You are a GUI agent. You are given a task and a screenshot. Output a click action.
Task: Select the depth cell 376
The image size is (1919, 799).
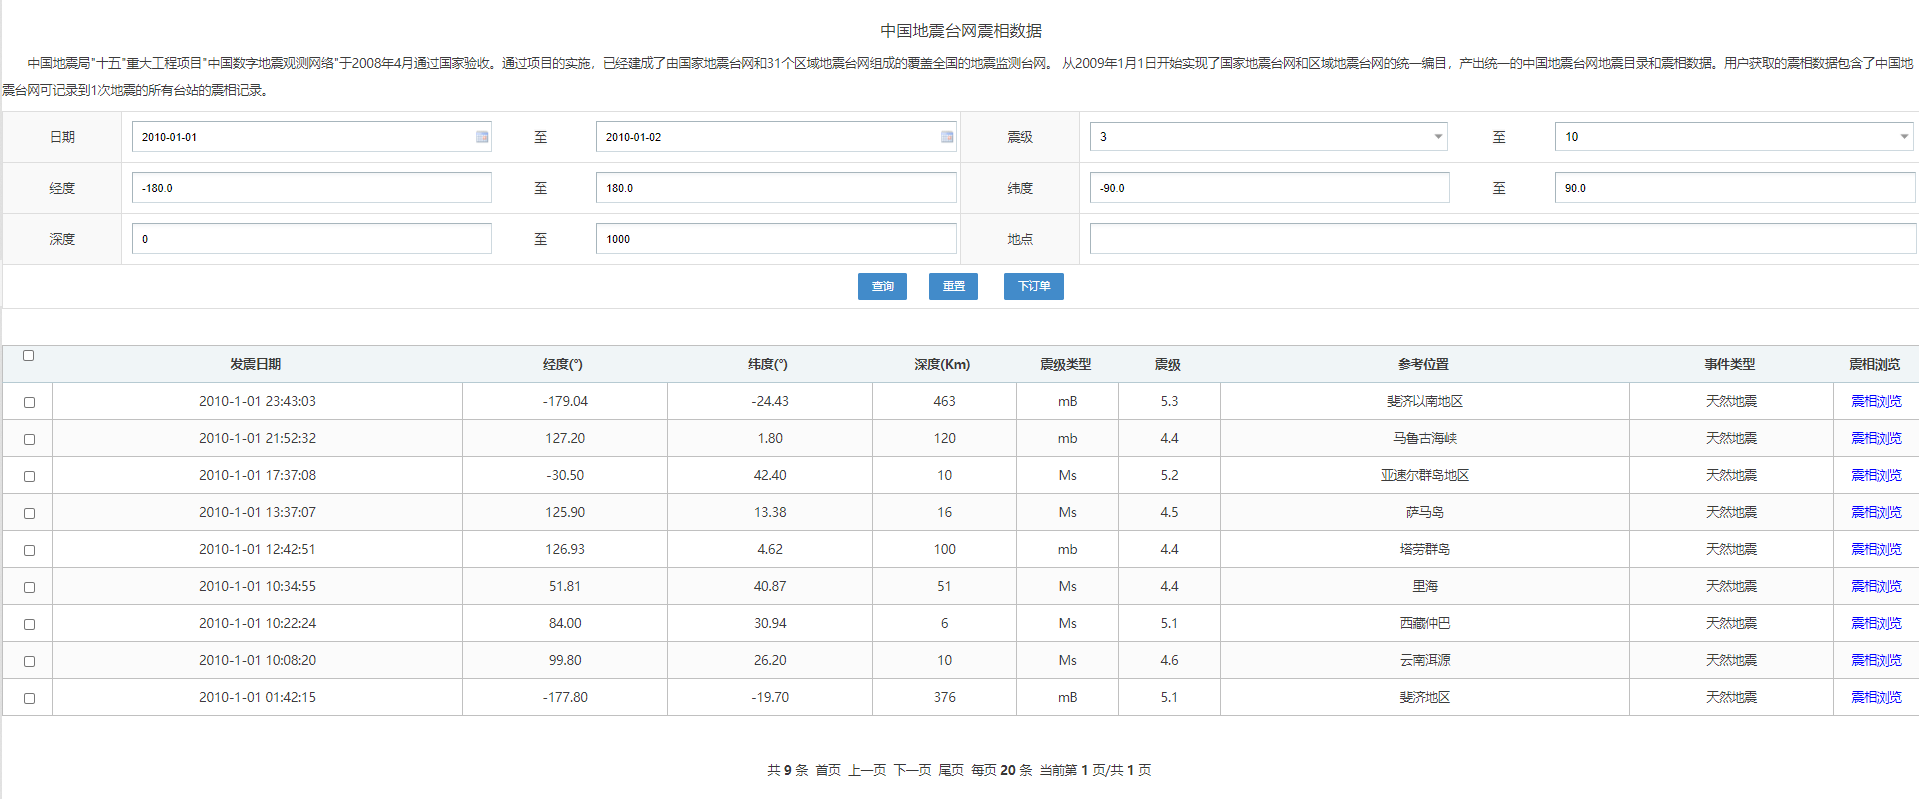pos(944,697)
